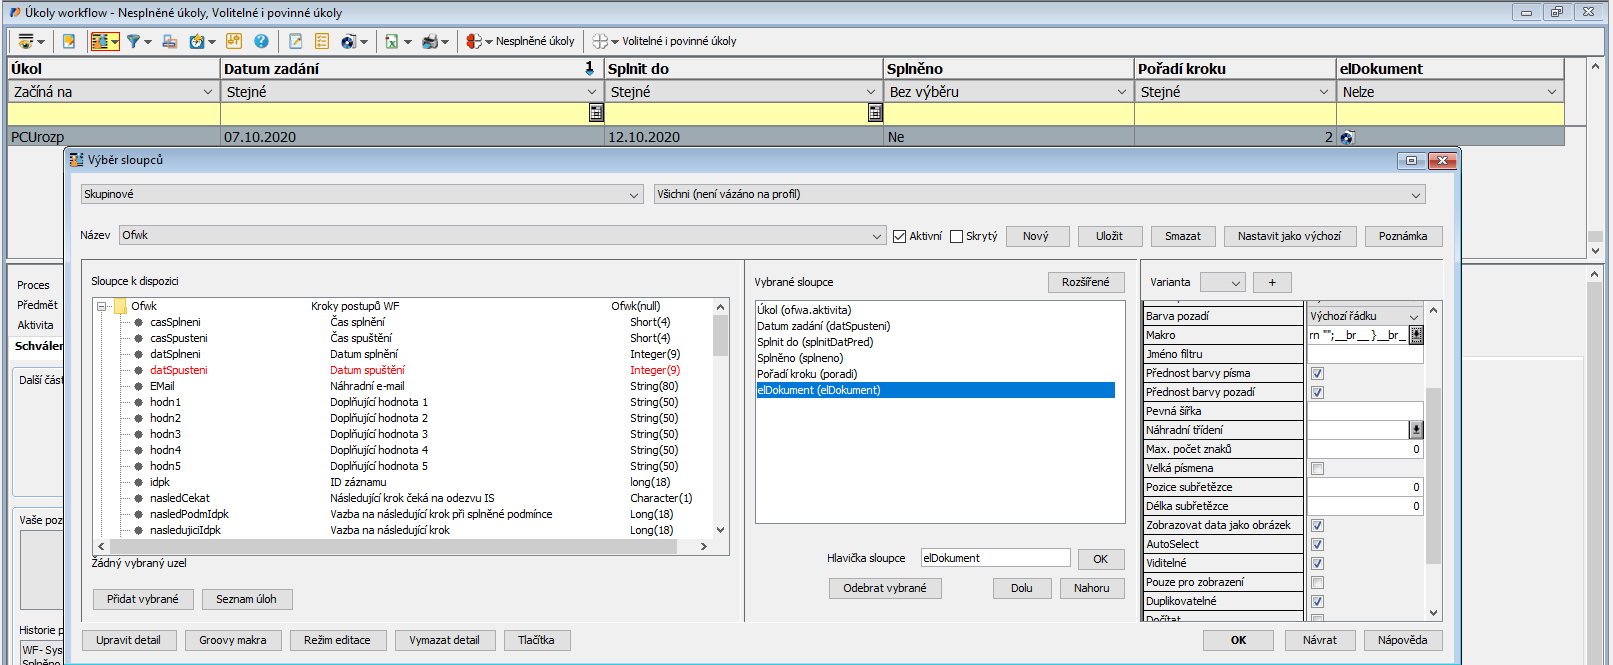
Task: Click the funnel filter icon in toolbar
Action: click(x=132, y=41)
